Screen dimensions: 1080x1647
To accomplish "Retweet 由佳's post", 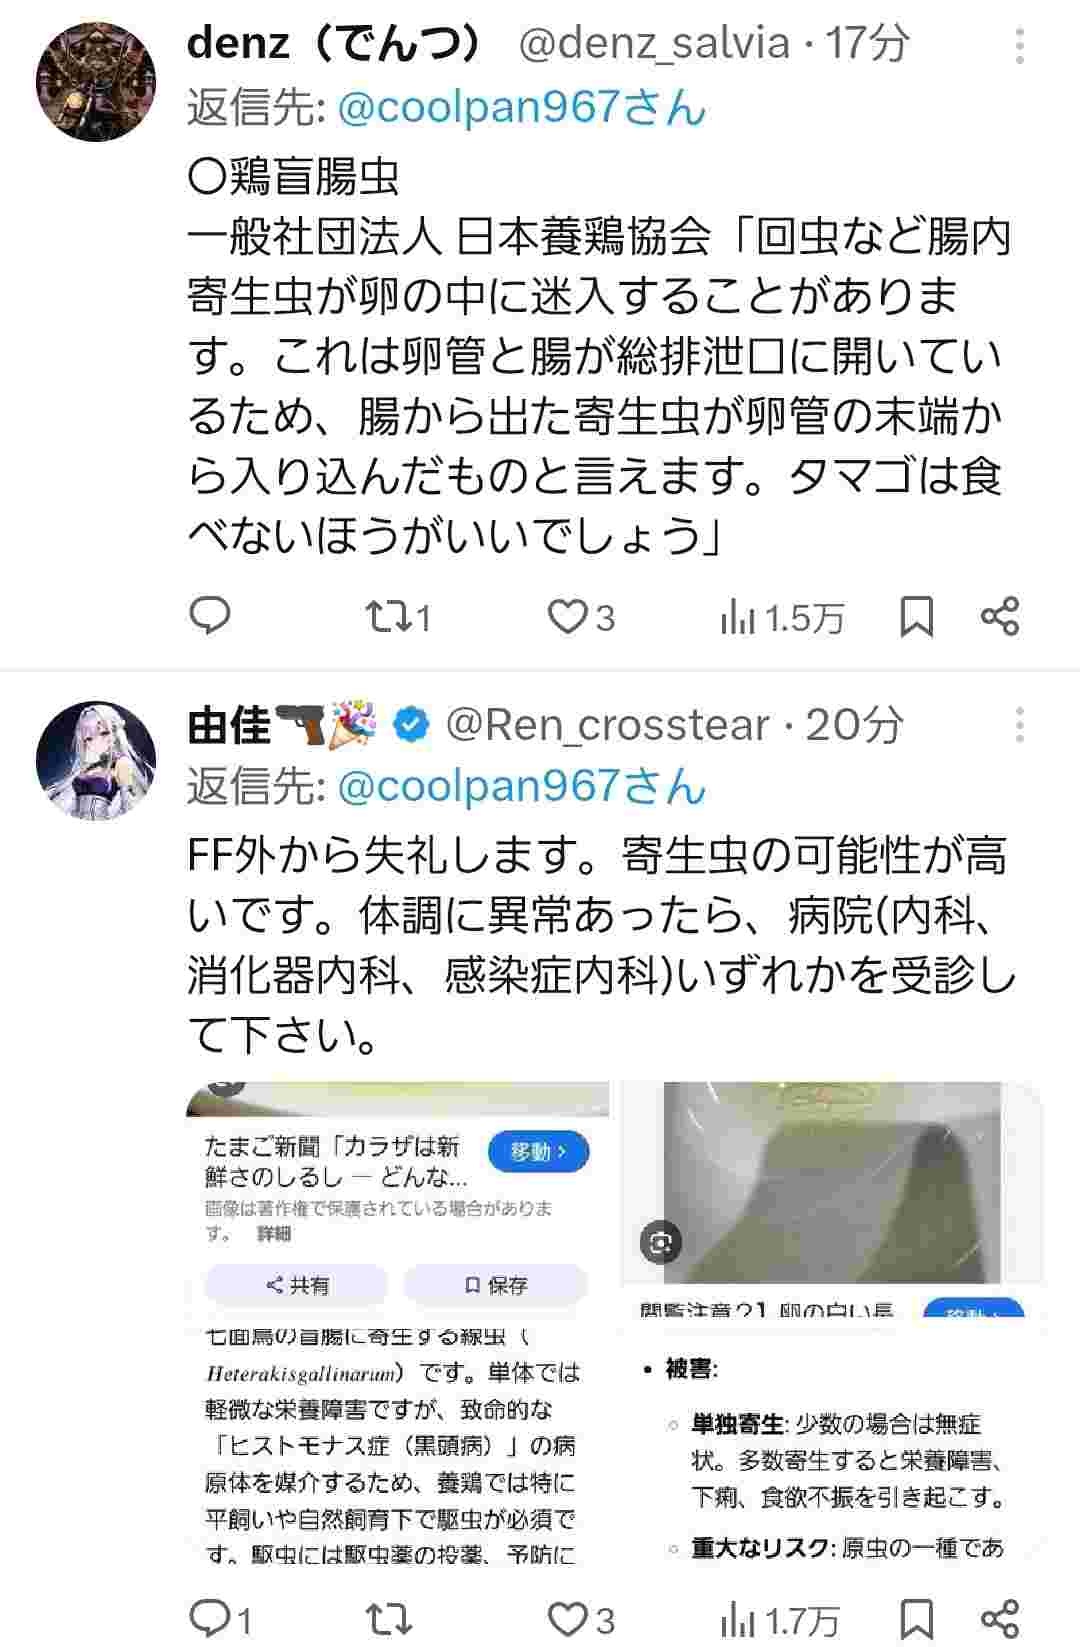I will (x=390, y=1618).
